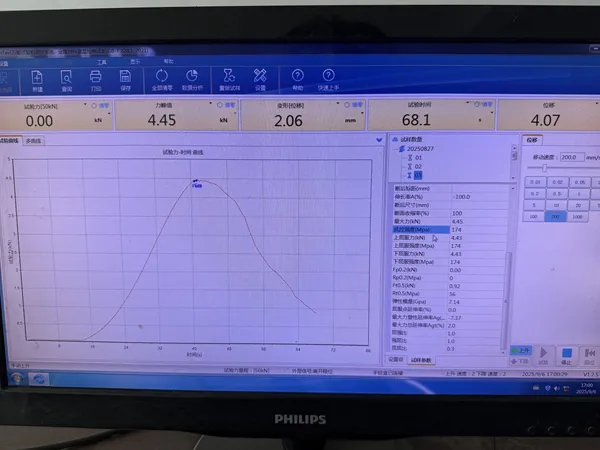Click the Print (打印) toolbar icon
Viewport: 600px width, 450px height.
pos(96,81)
